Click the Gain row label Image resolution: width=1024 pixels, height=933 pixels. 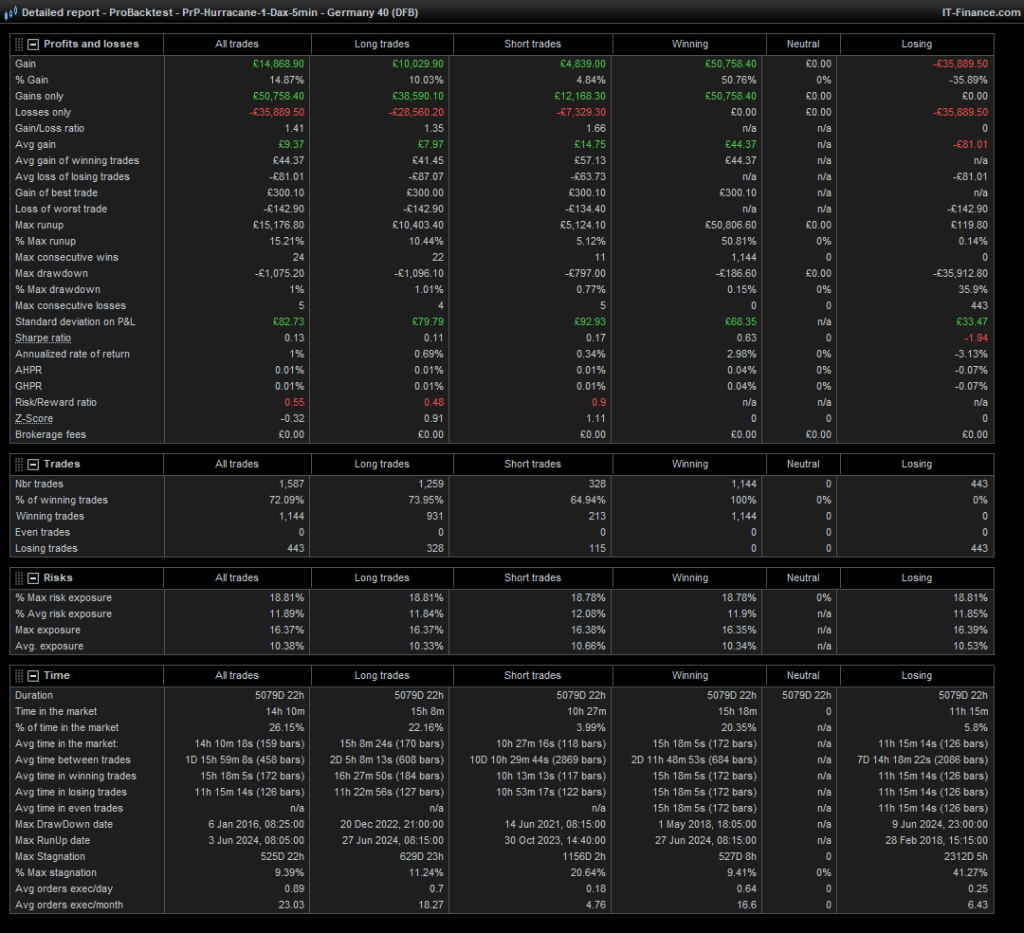25,63
